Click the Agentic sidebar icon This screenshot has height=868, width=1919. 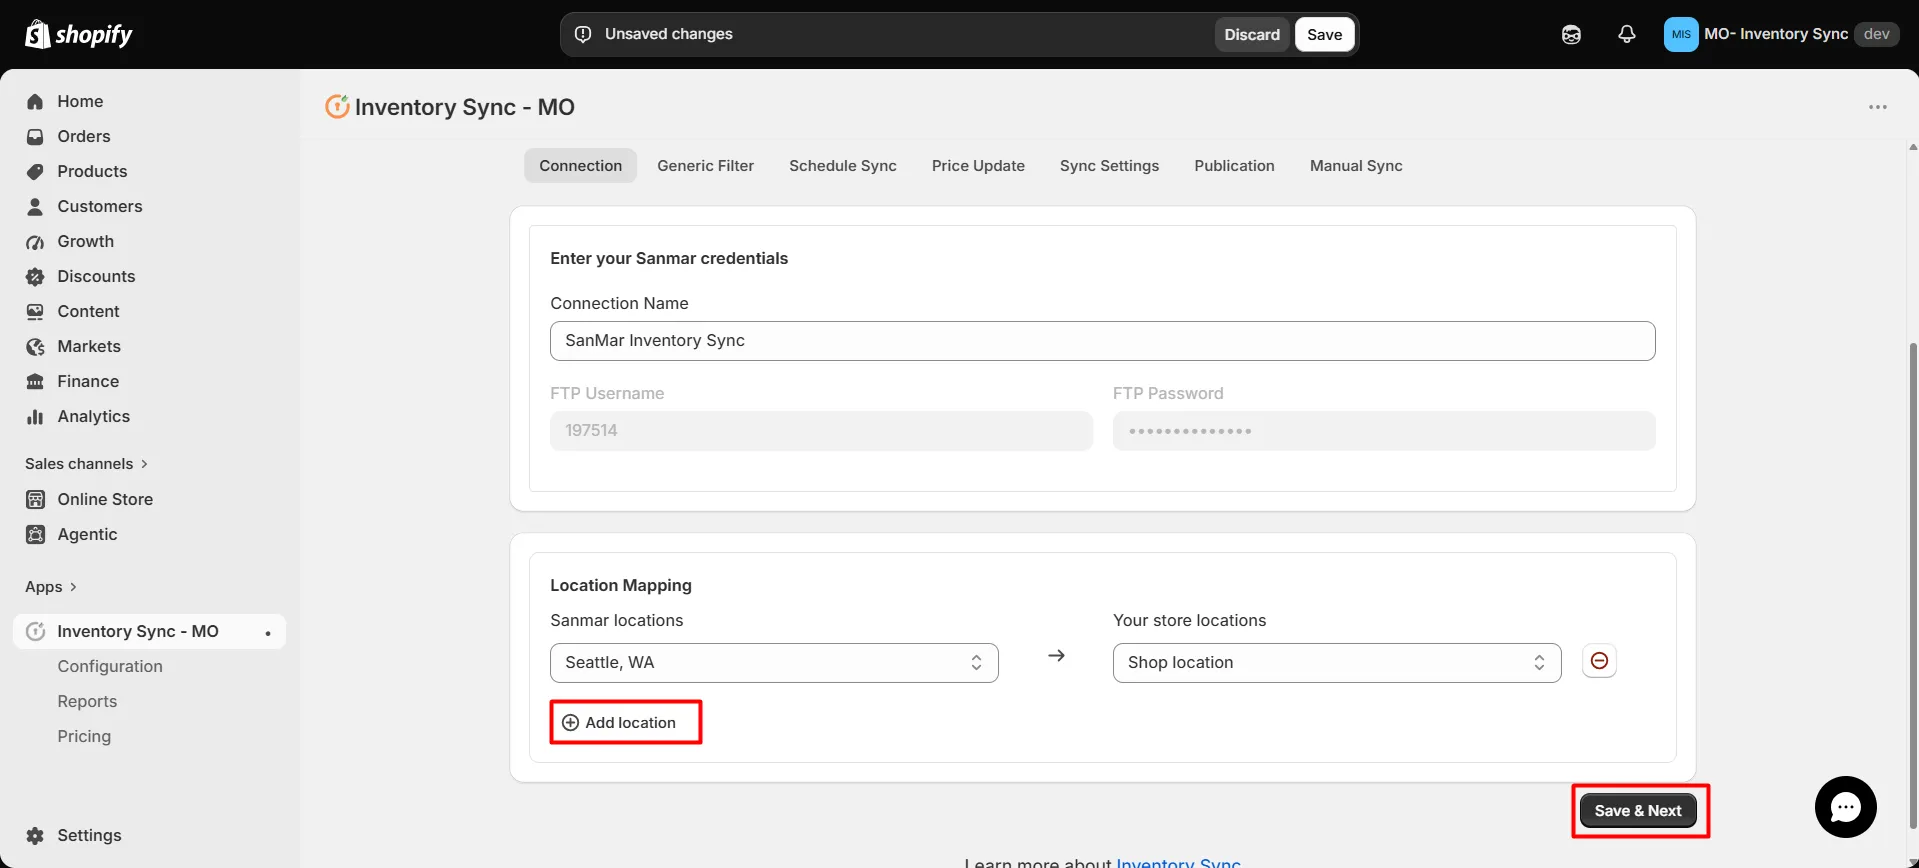click(35, 534)
